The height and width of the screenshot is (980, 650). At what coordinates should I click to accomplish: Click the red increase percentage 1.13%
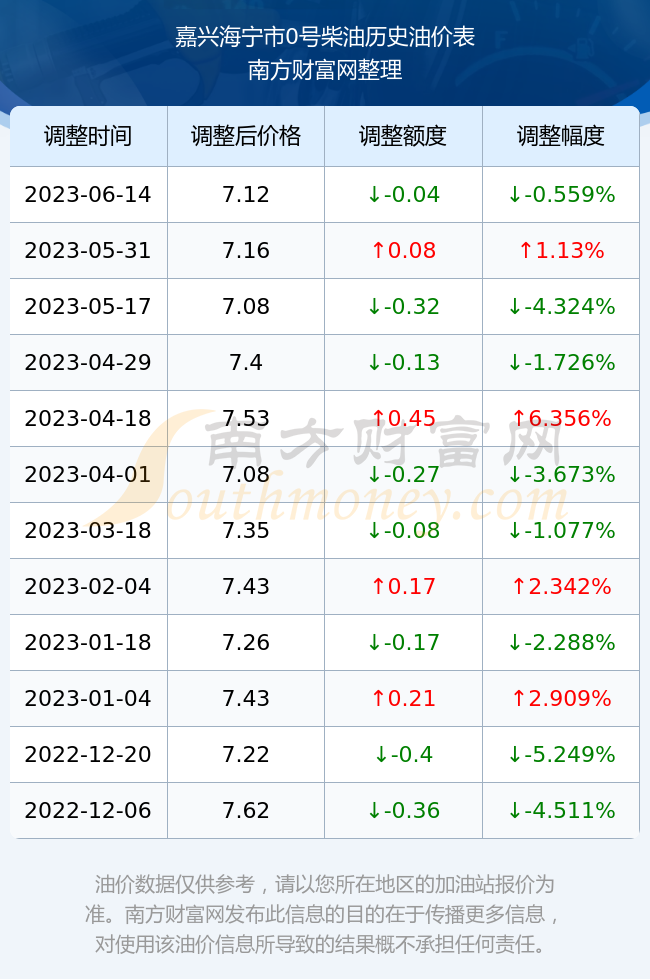coord(561,251)
